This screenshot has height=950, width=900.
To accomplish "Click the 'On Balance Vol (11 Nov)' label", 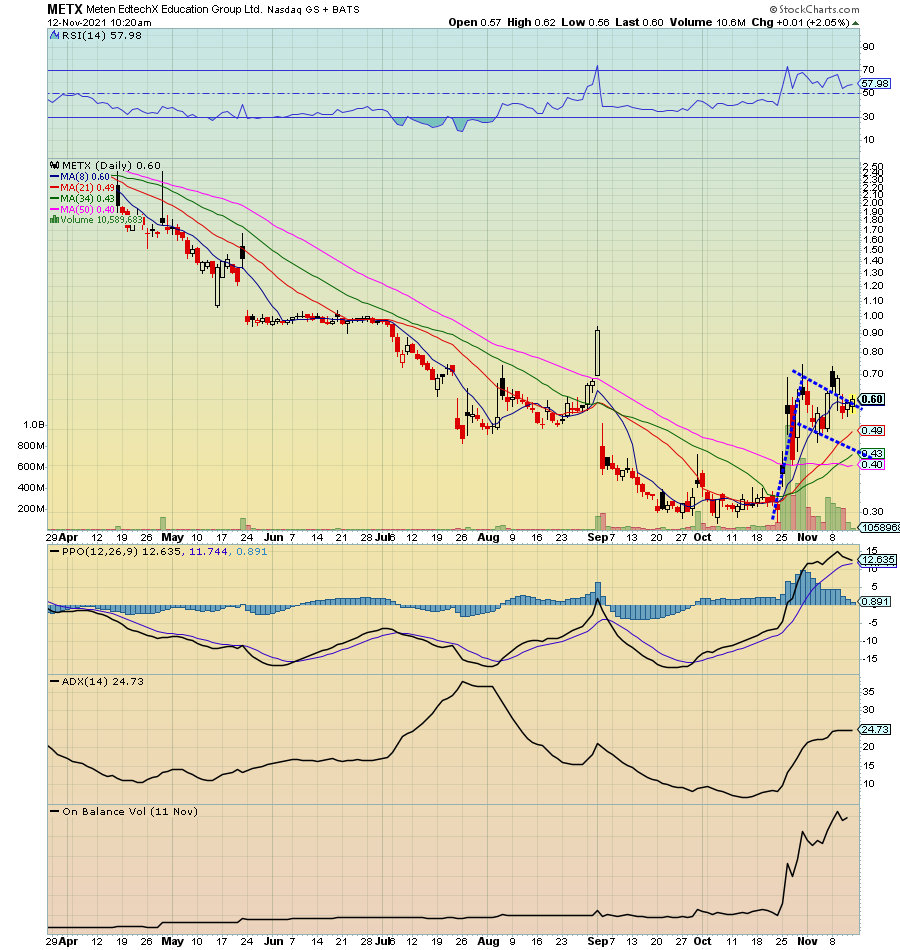I will [124, 812].
